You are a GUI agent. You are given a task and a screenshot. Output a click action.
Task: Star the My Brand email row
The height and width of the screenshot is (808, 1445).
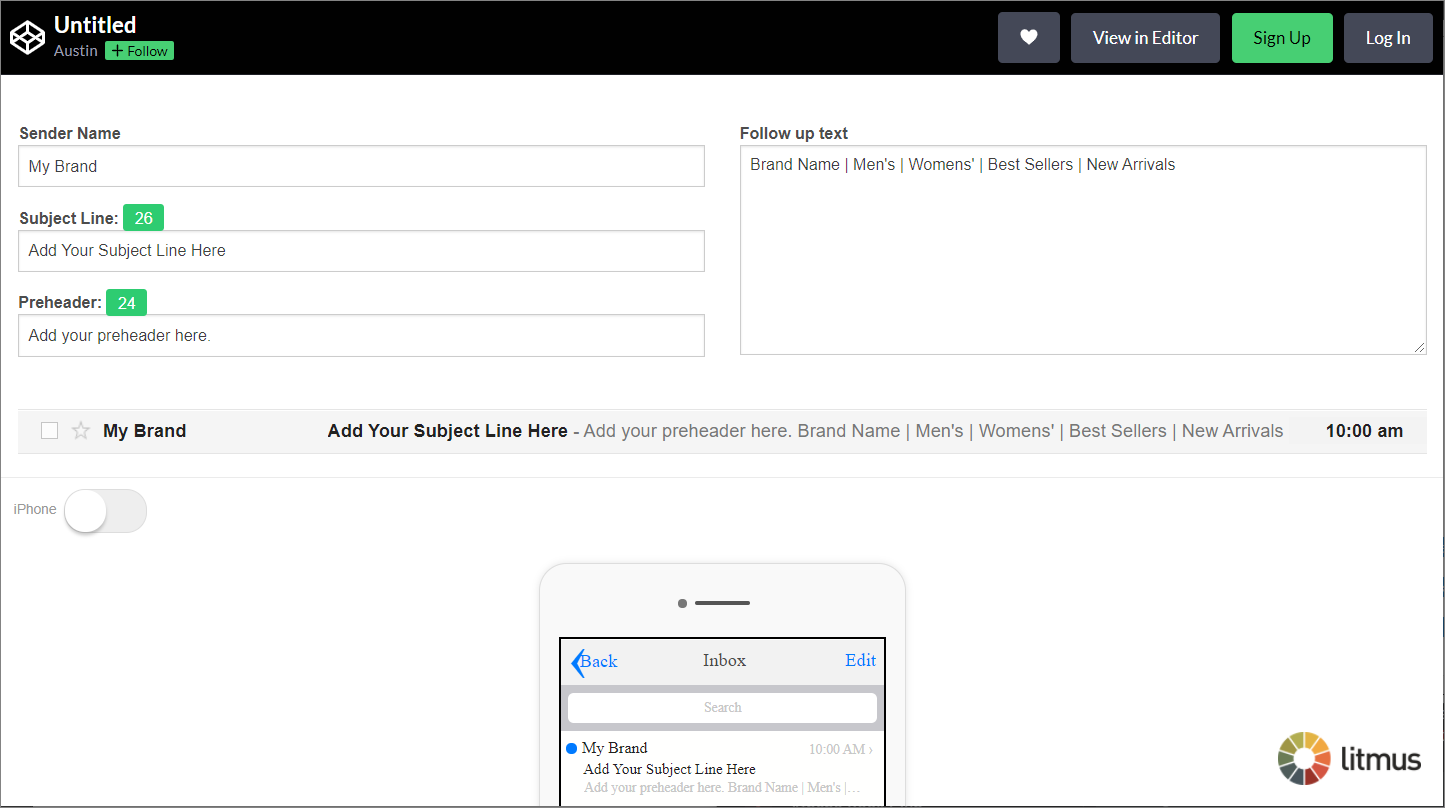coord(81,431)
